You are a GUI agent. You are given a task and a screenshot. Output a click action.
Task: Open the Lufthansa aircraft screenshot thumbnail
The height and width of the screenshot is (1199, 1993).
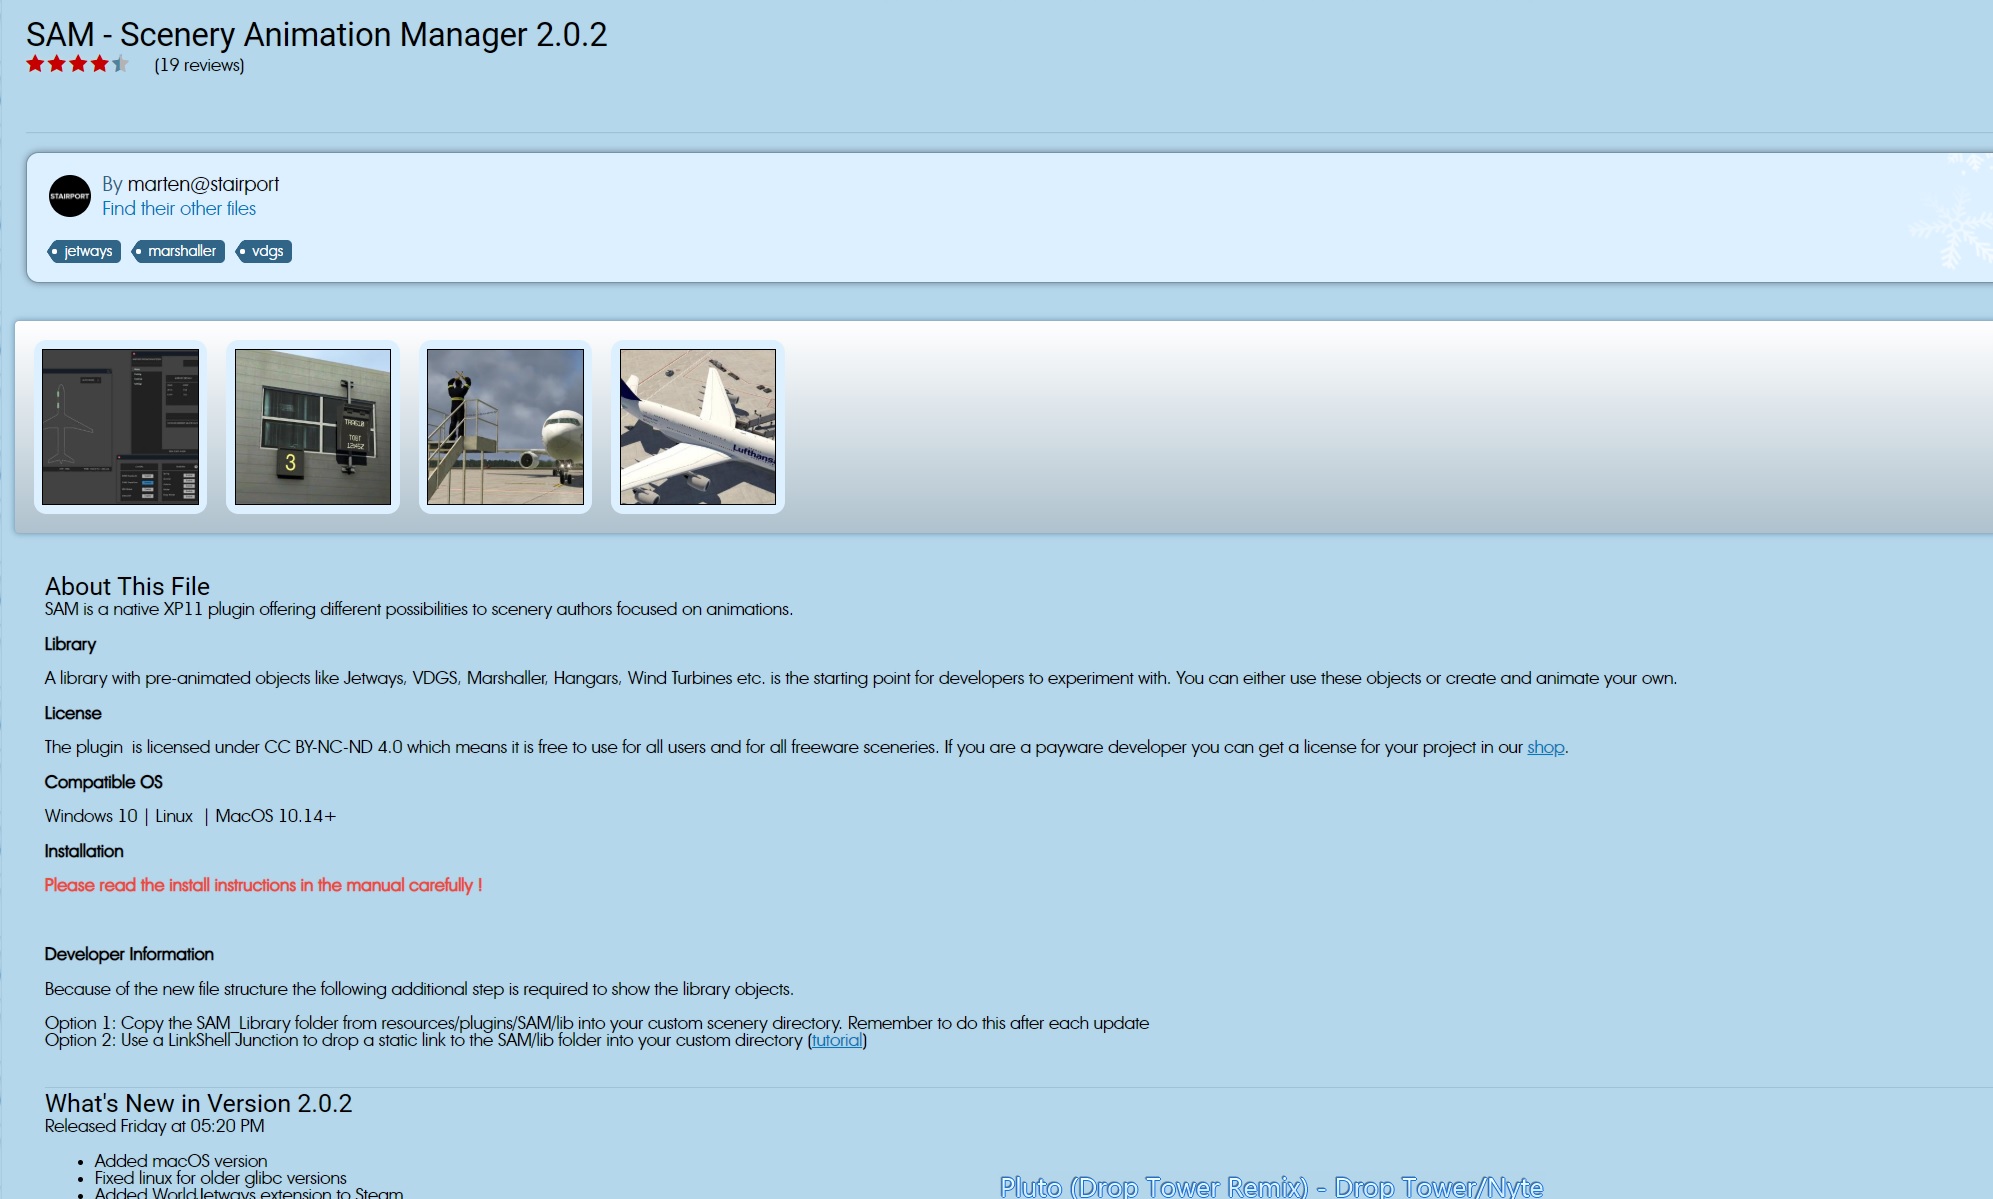pyautogui.click(x=698, y=427)
